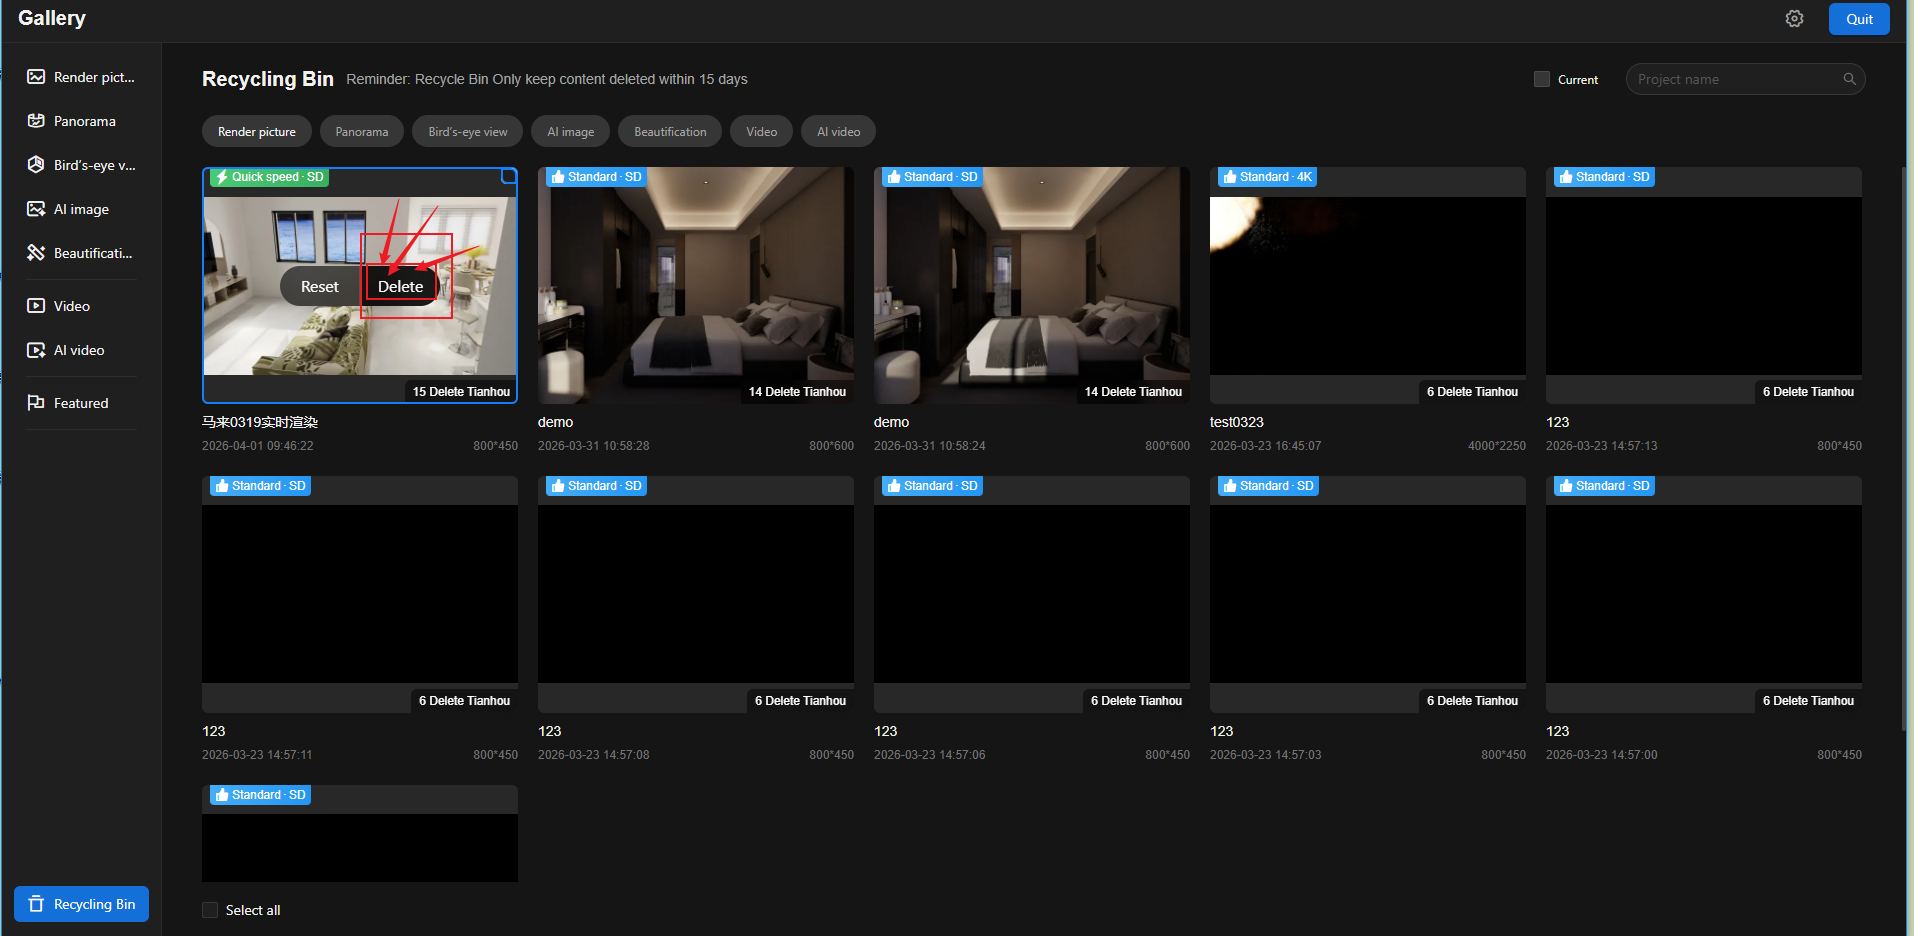Click Reset to restore the render

point(319,287)
